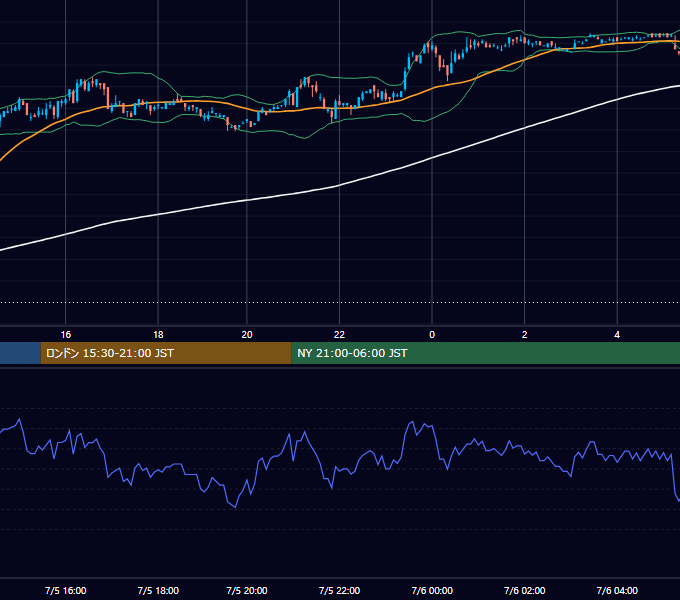The height and width of the screenshot is (600, 680).
Task: Click the 7/6 04:00 date label
Action: click(617, 590)
